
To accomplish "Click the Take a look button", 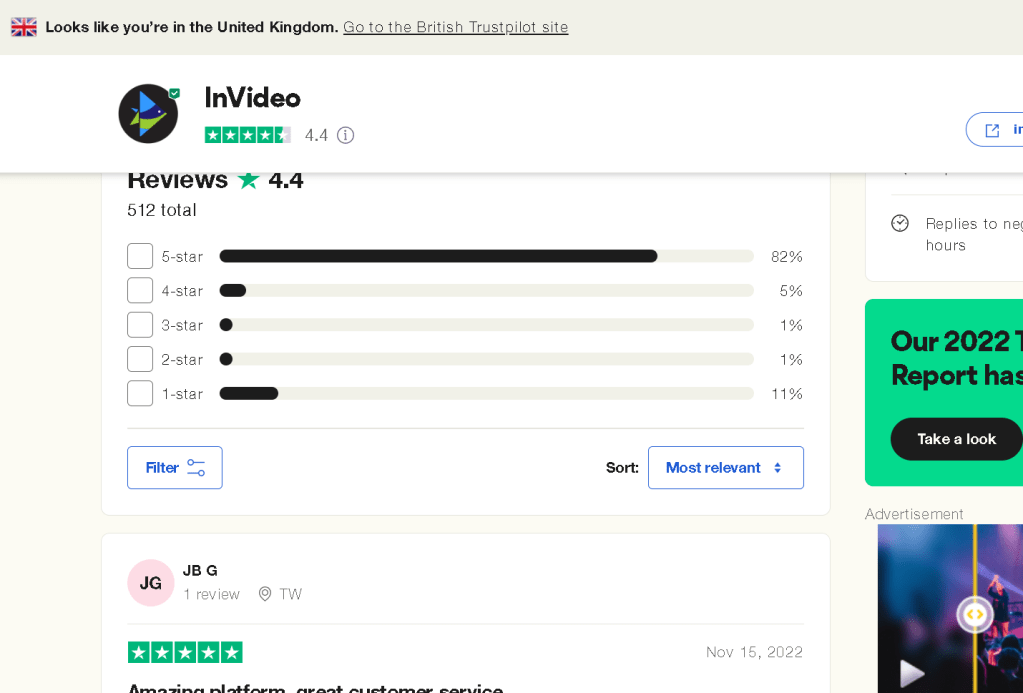I will [x=956, y=439].
